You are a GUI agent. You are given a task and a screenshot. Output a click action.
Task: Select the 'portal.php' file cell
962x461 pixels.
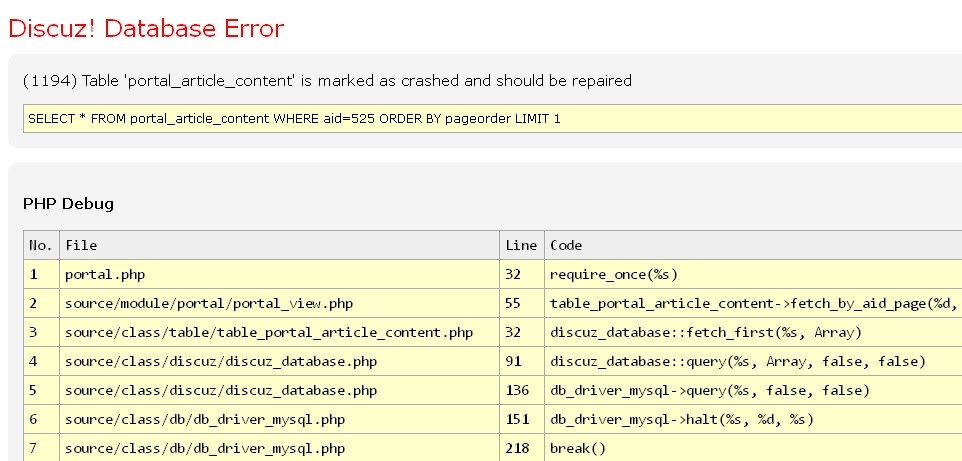[280, 274]
